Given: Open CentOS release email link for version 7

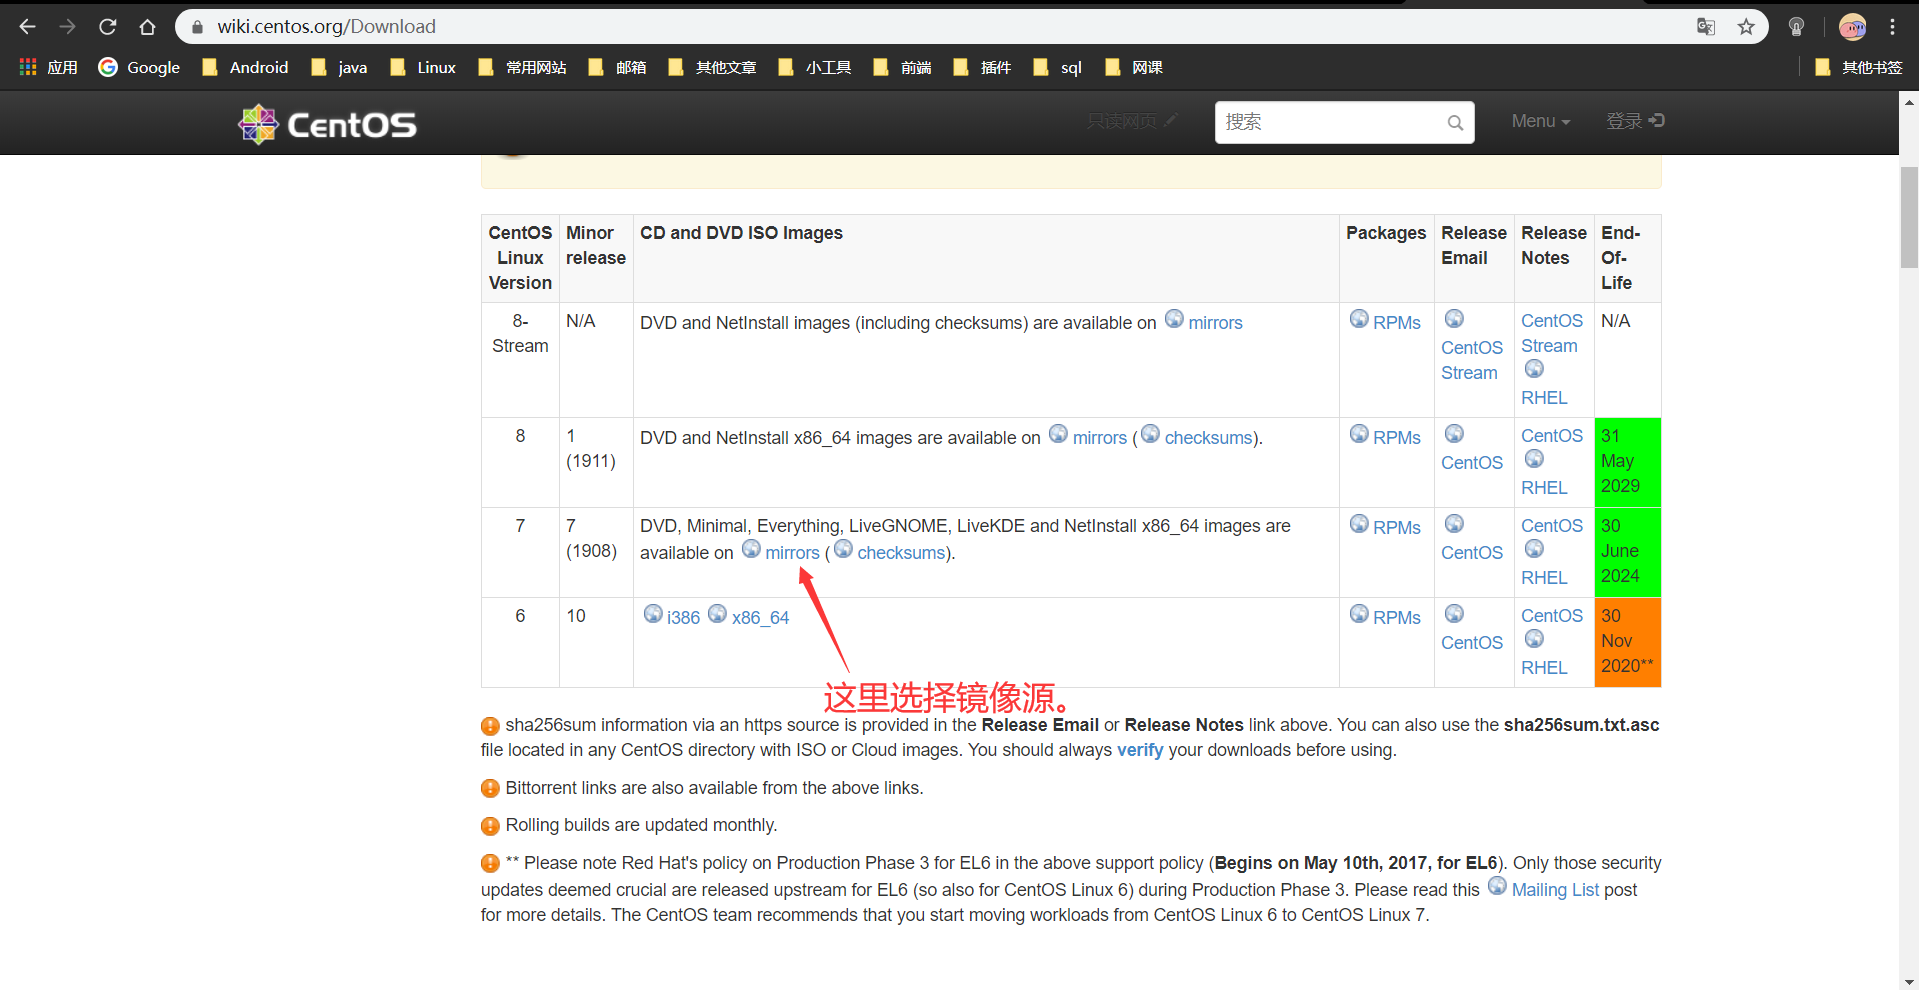Looking at the screenshot, I should pos(1472,553).
